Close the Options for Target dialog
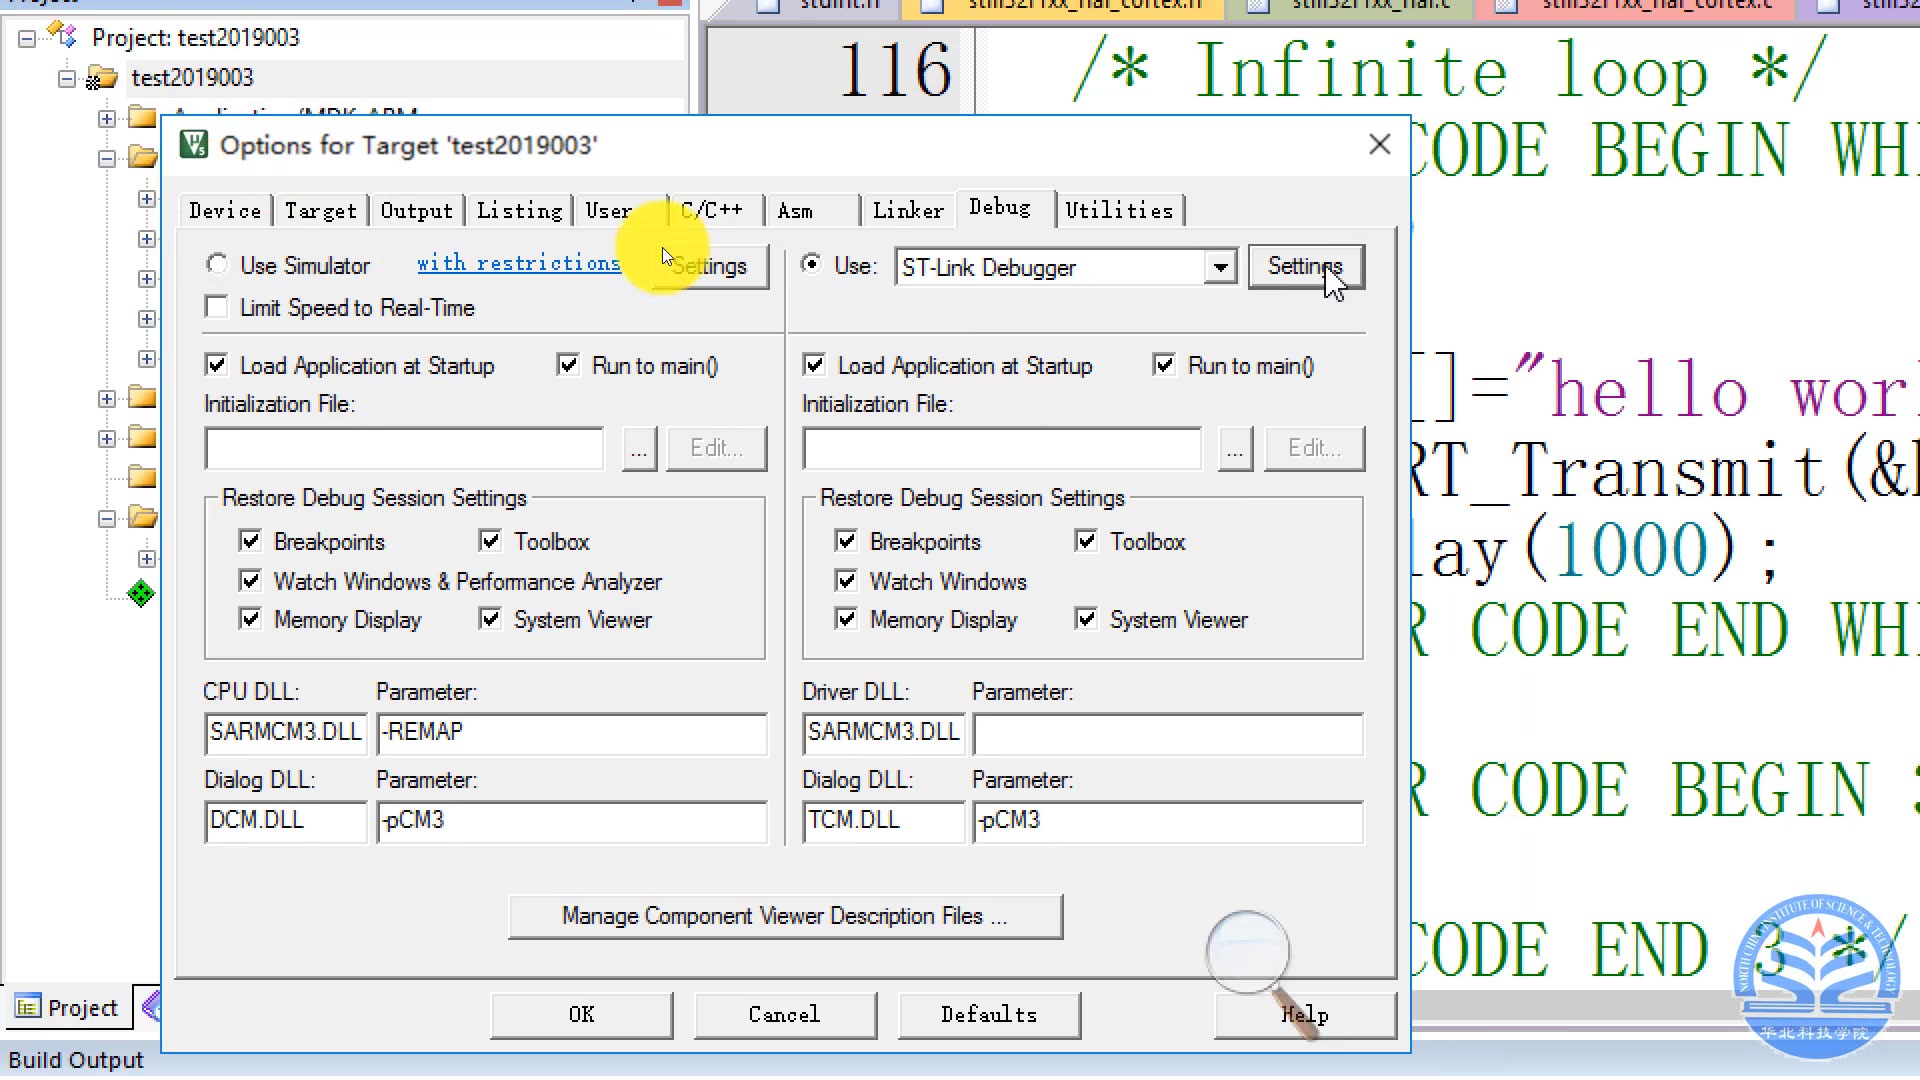Viewport: 1920px width, 1080px height. [1379, 145]
